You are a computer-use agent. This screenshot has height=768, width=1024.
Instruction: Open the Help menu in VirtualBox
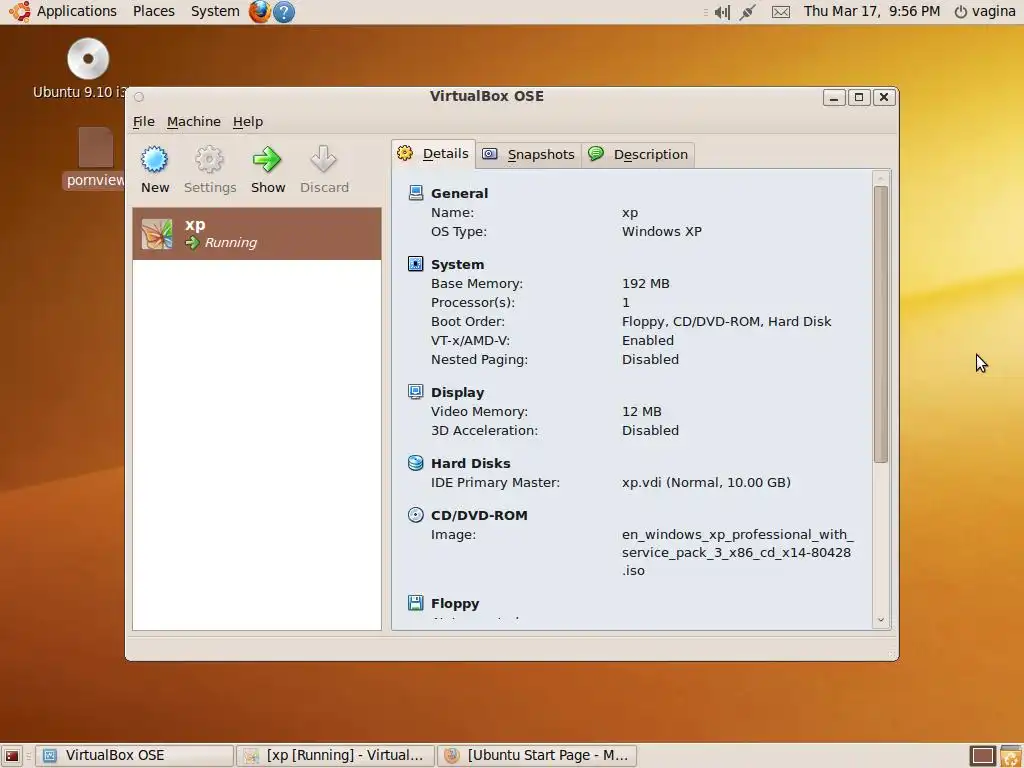click(x=248, y=121)
